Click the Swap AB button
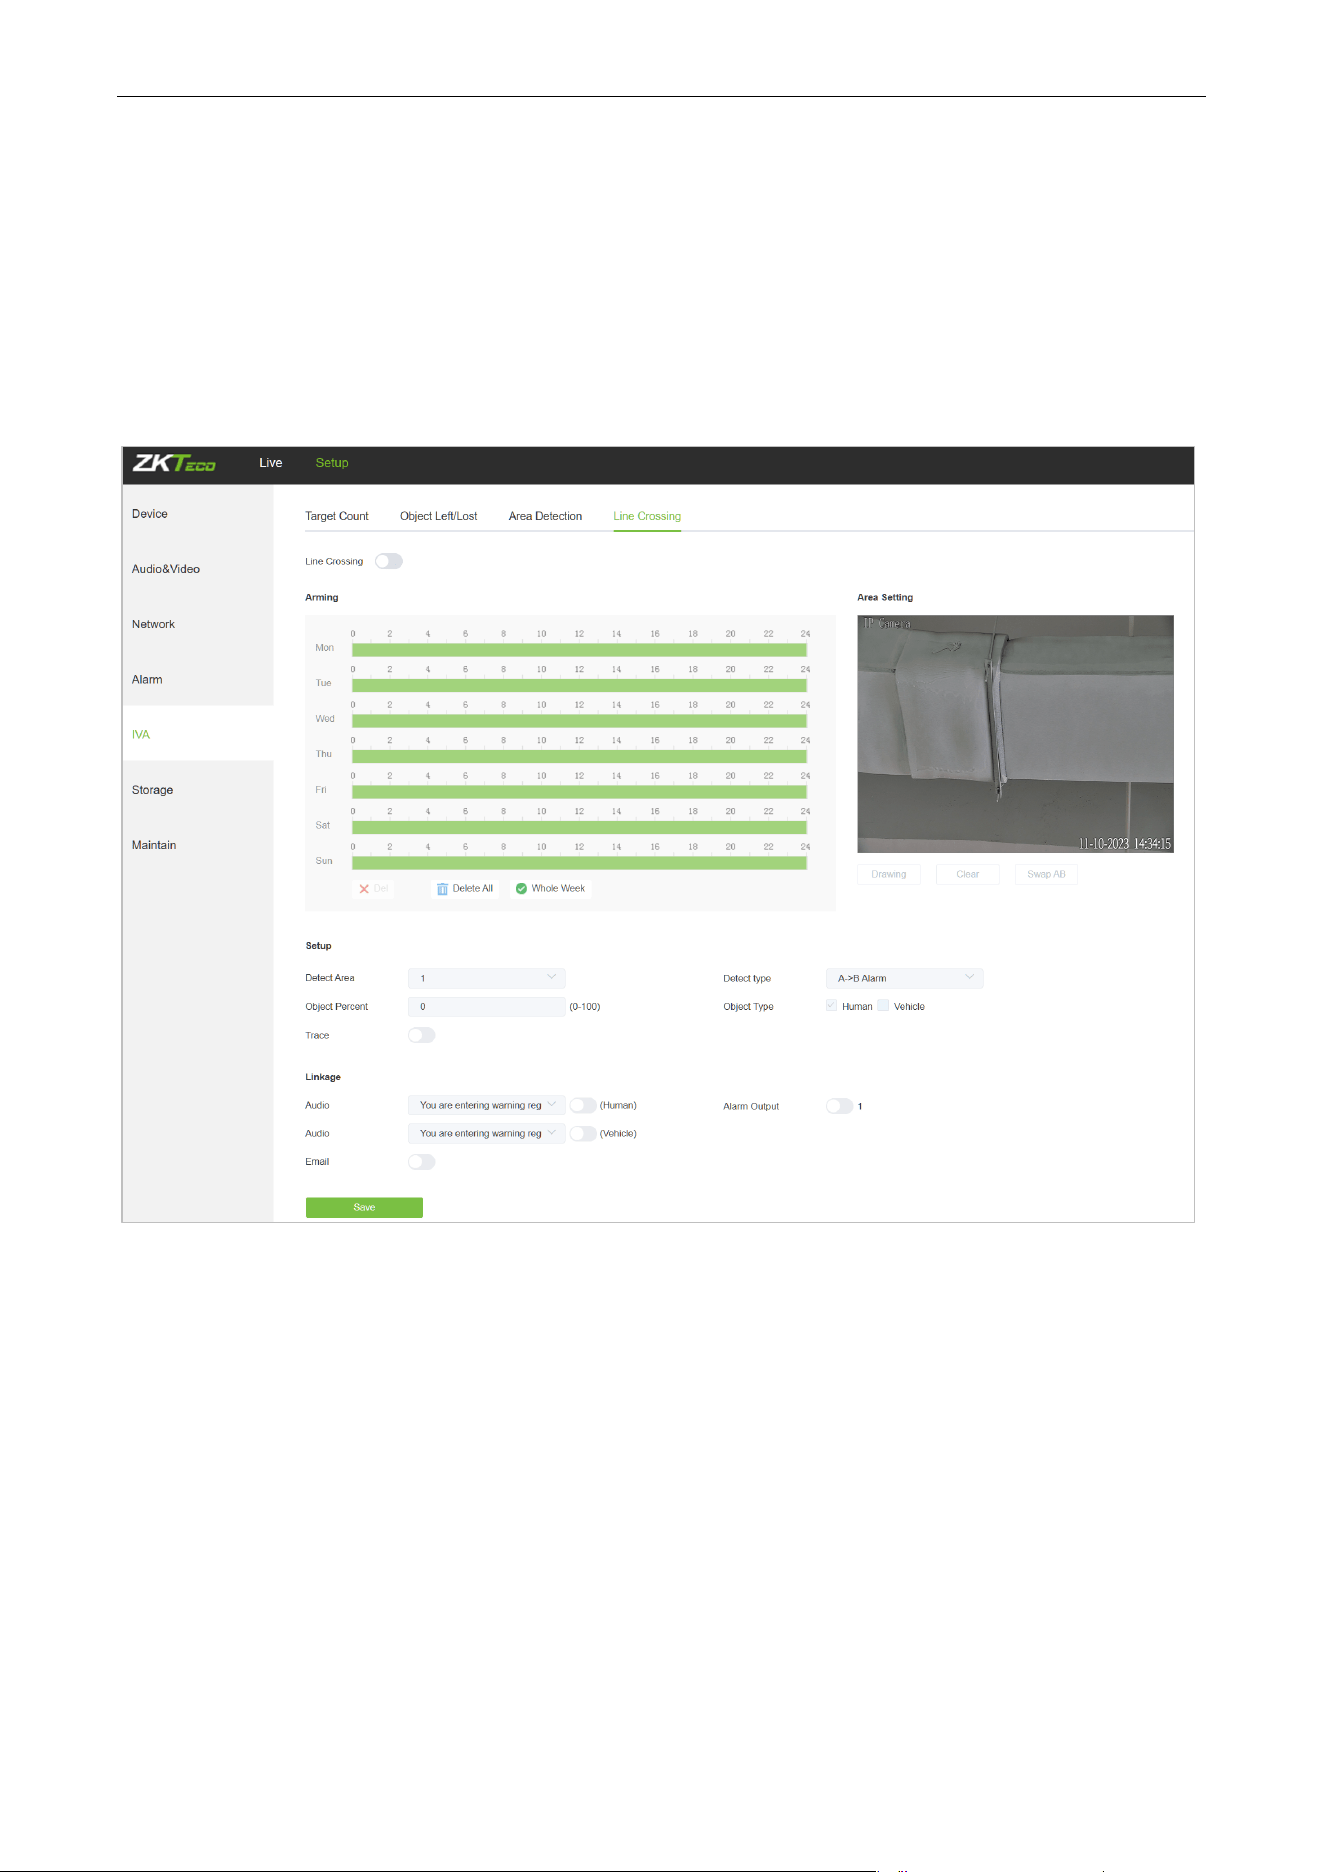The height and width of the screenshot is (1872, 1324). click(1046, 874)
